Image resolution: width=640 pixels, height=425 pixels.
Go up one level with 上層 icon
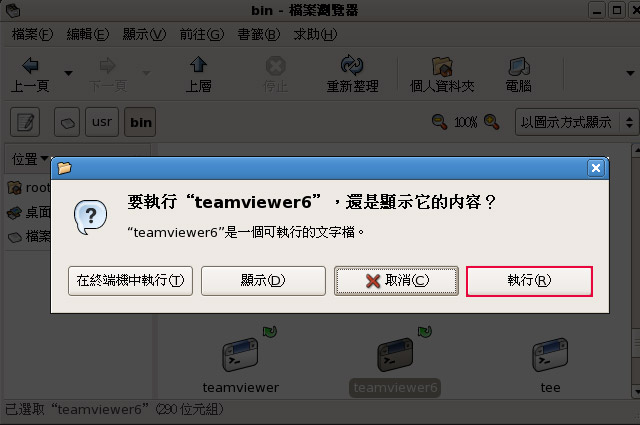click(x=198, y=65)
